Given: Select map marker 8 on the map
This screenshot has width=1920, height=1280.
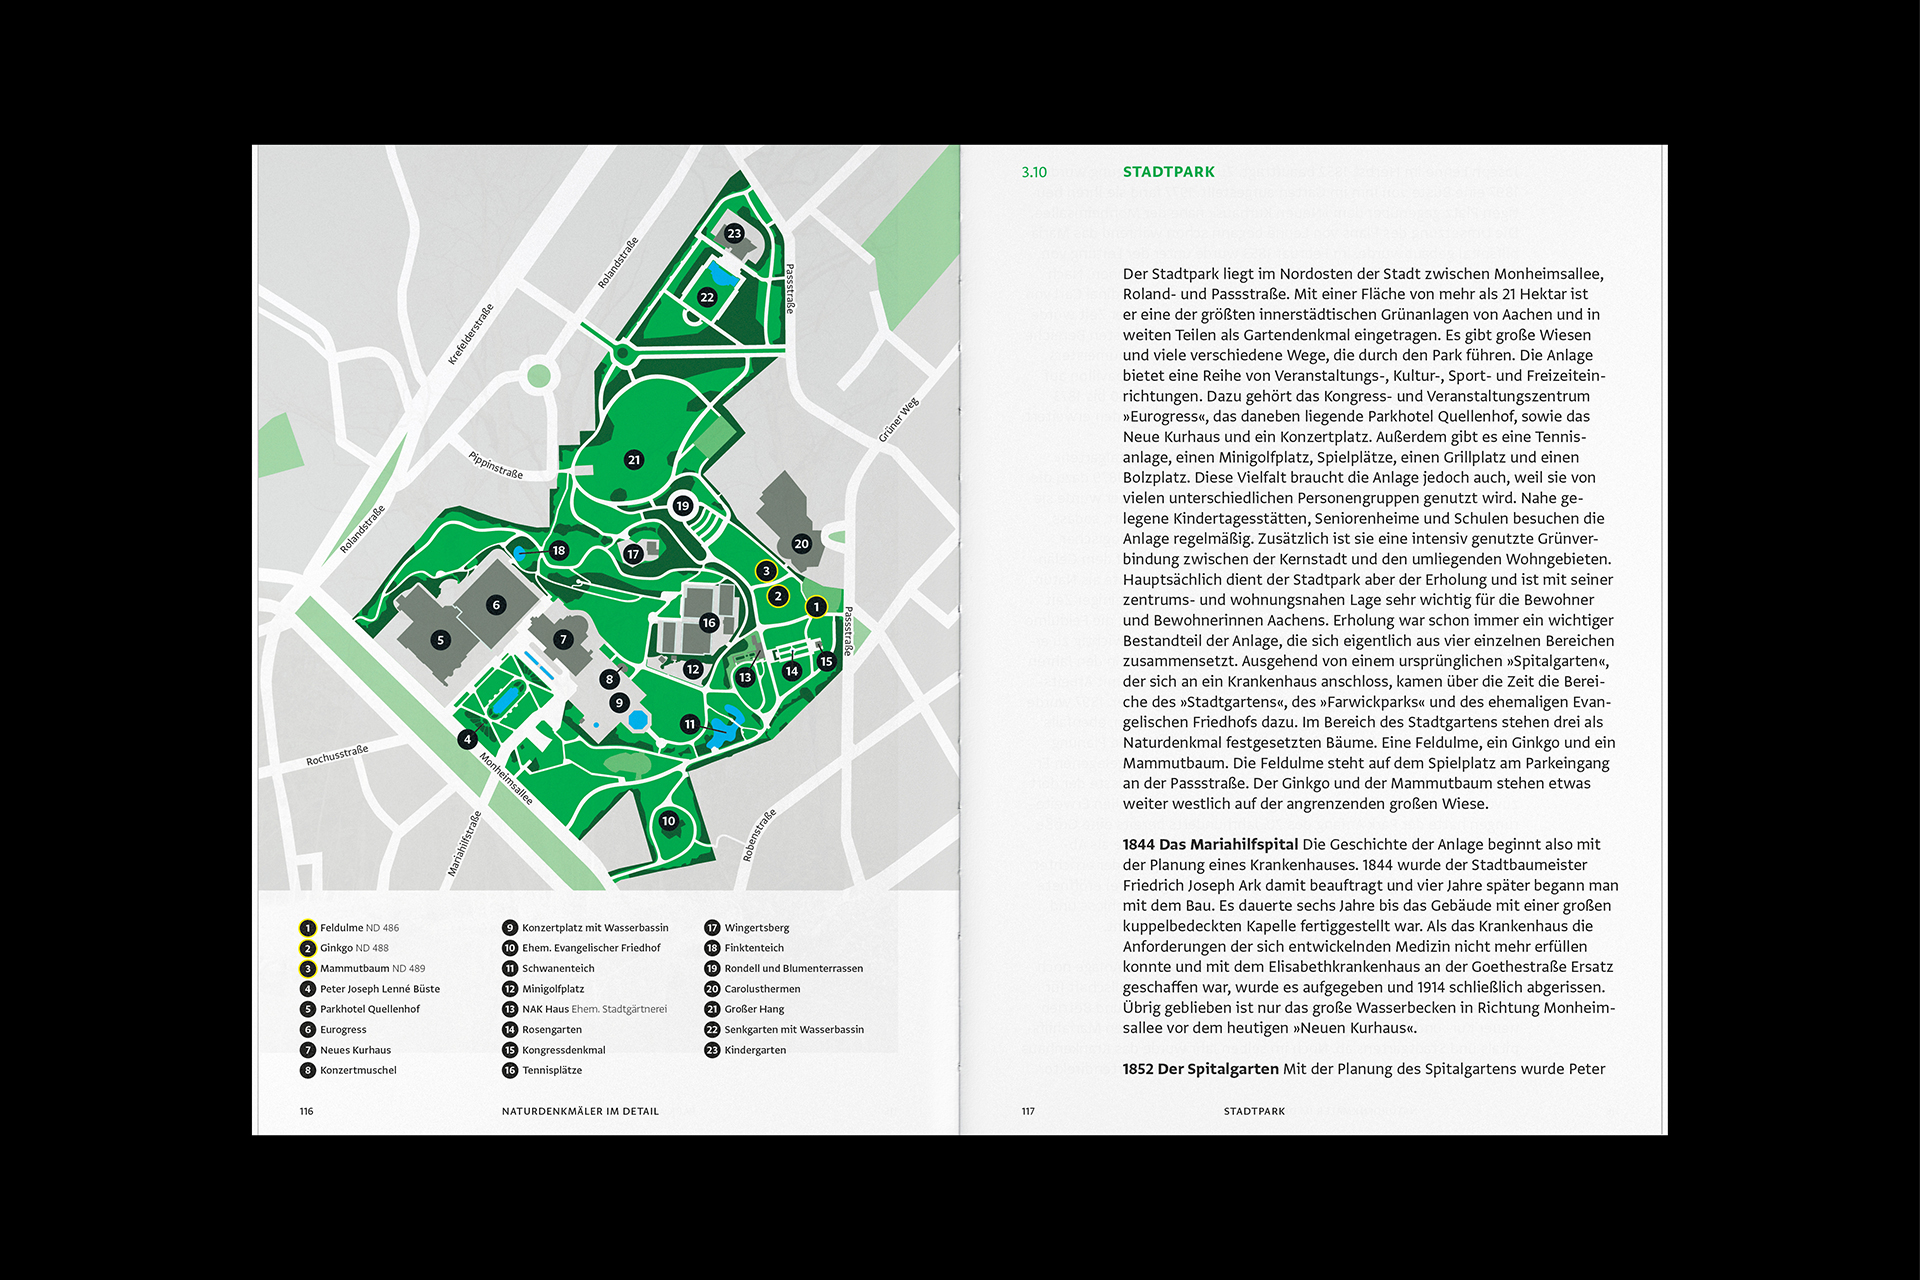Looking at the screenshot, I should pyautogui.click(x=610, y=679).
